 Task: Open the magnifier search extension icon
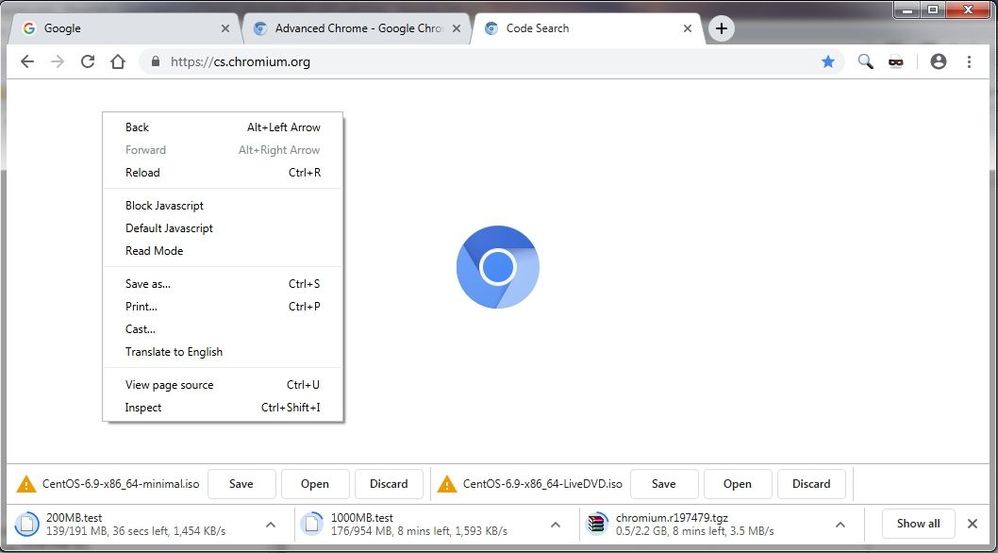(865, 62)
